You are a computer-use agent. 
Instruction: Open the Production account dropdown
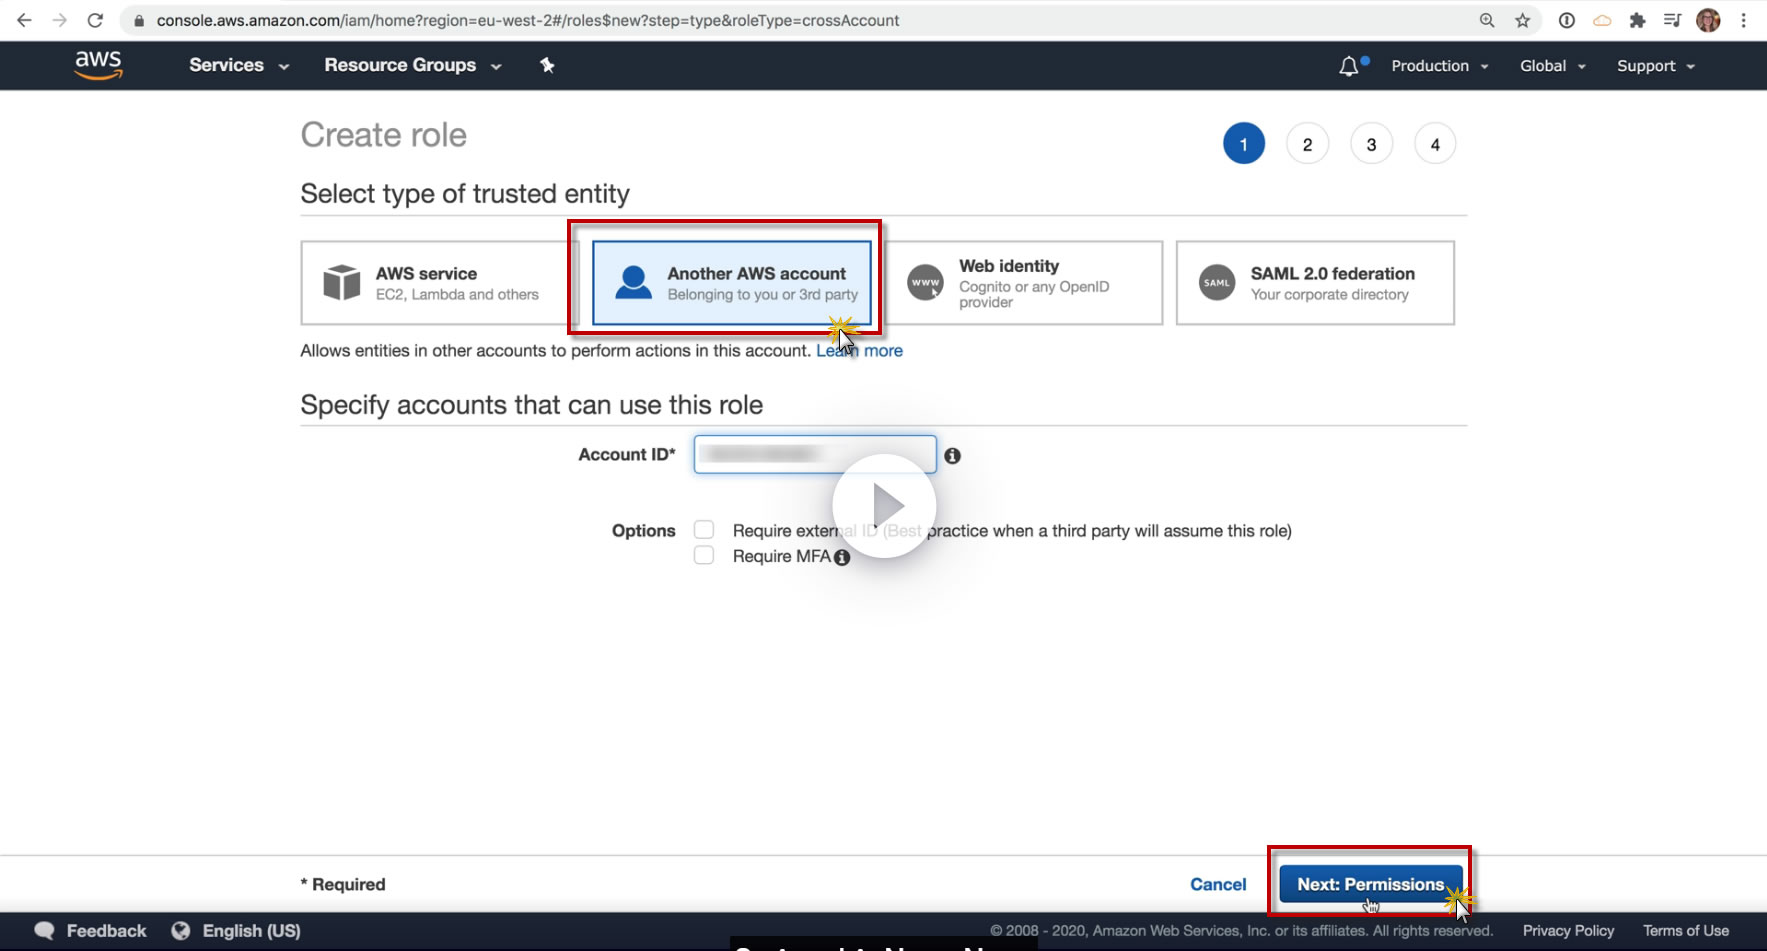pyautogui.click(x=1440, y=66)
